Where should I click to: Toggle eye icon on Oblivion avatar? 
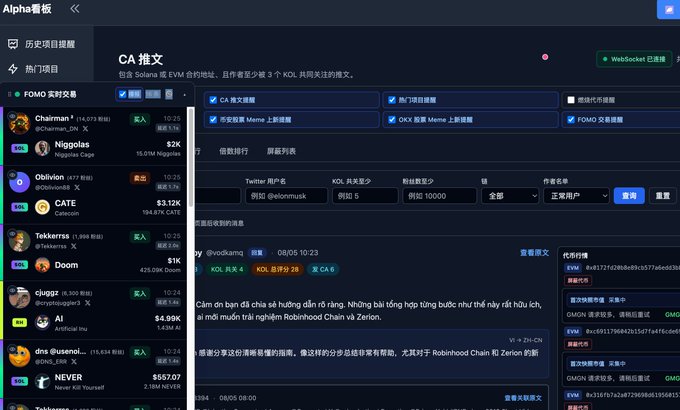(12, 175)
